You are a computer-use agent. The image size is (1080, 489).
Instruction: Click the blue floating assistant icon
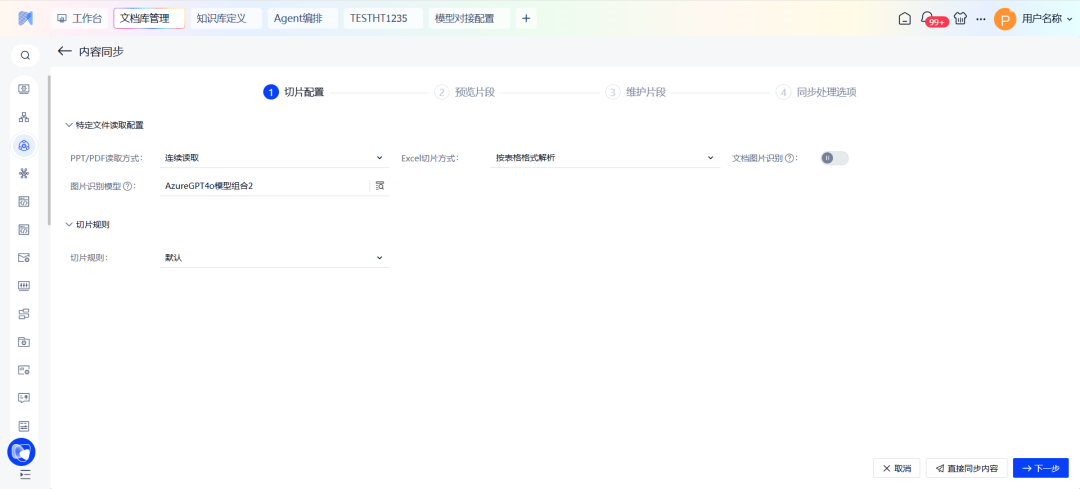point(21,452)
